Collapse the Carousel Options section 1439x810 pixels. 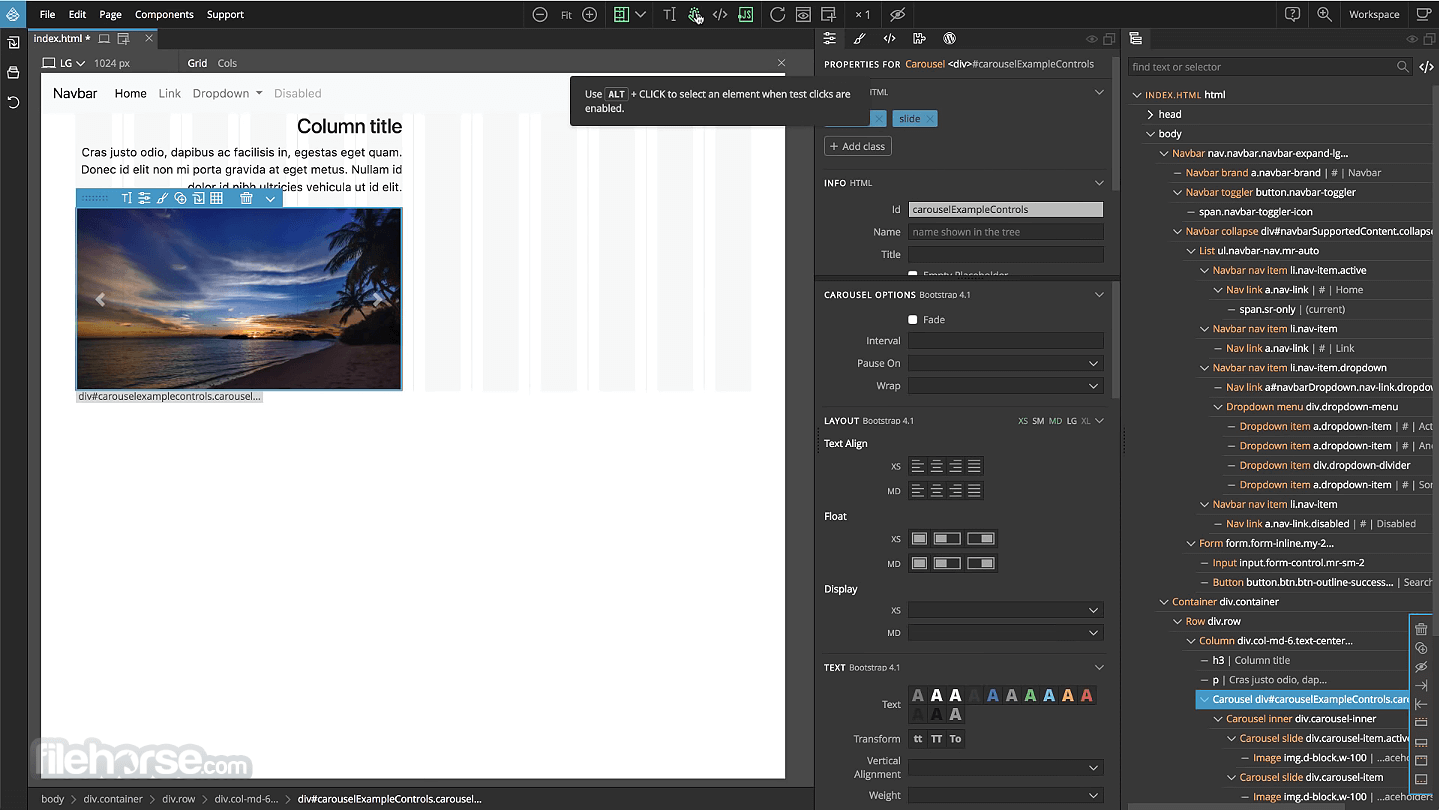click(1099, 295)
